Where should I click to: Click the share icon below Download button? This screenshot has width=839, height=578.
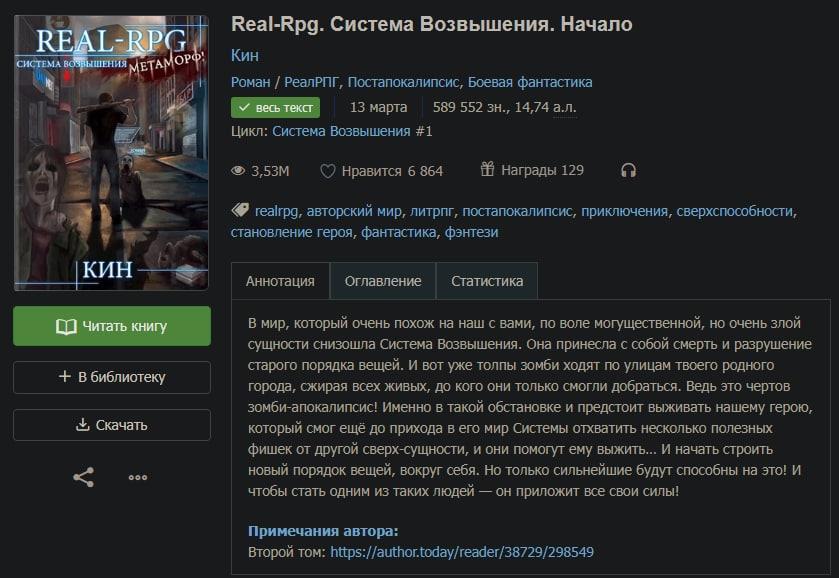[x=83, y=477]
